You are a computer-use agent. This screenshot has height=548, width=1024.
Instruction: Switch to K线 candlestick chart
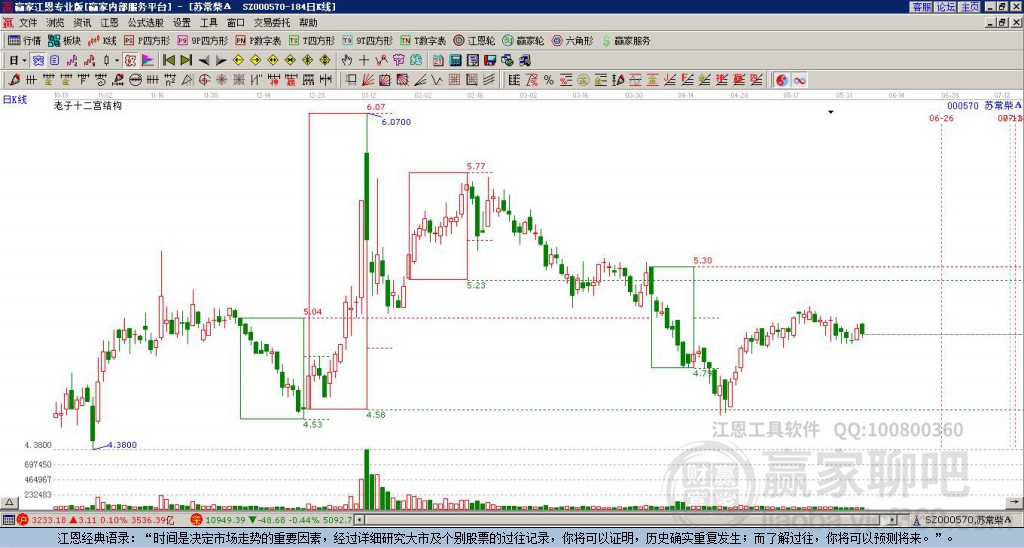(102, 40)
